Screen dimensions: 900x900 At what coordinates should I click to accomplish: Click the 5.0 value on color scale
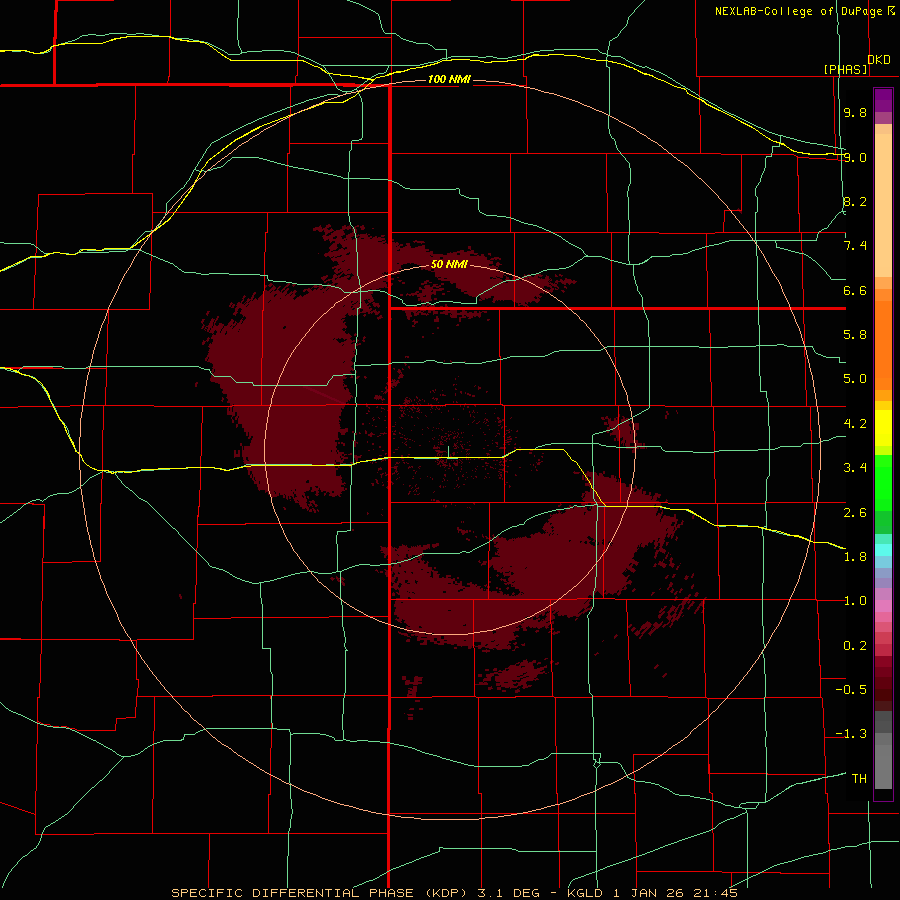tap(855, 379)
